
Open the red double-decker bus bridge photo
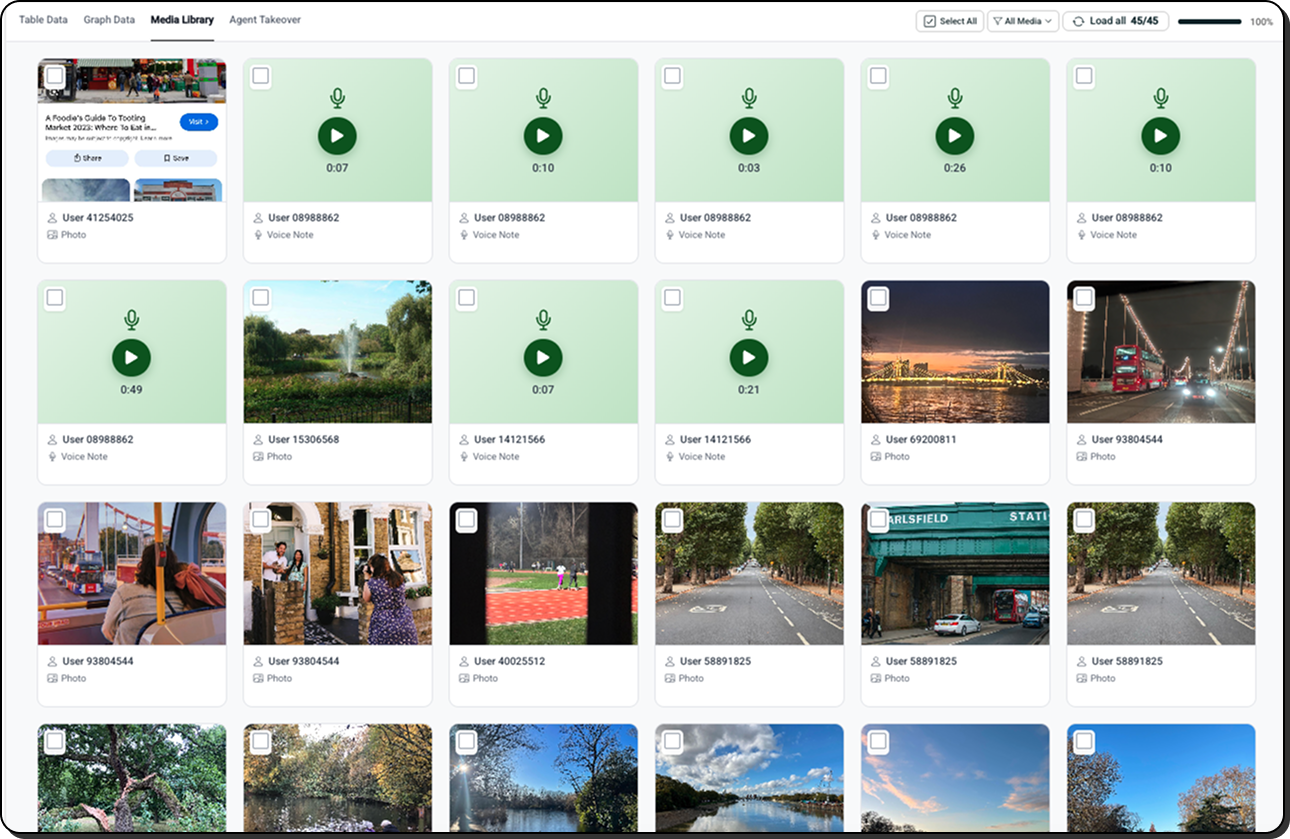tap(1160, 352)
